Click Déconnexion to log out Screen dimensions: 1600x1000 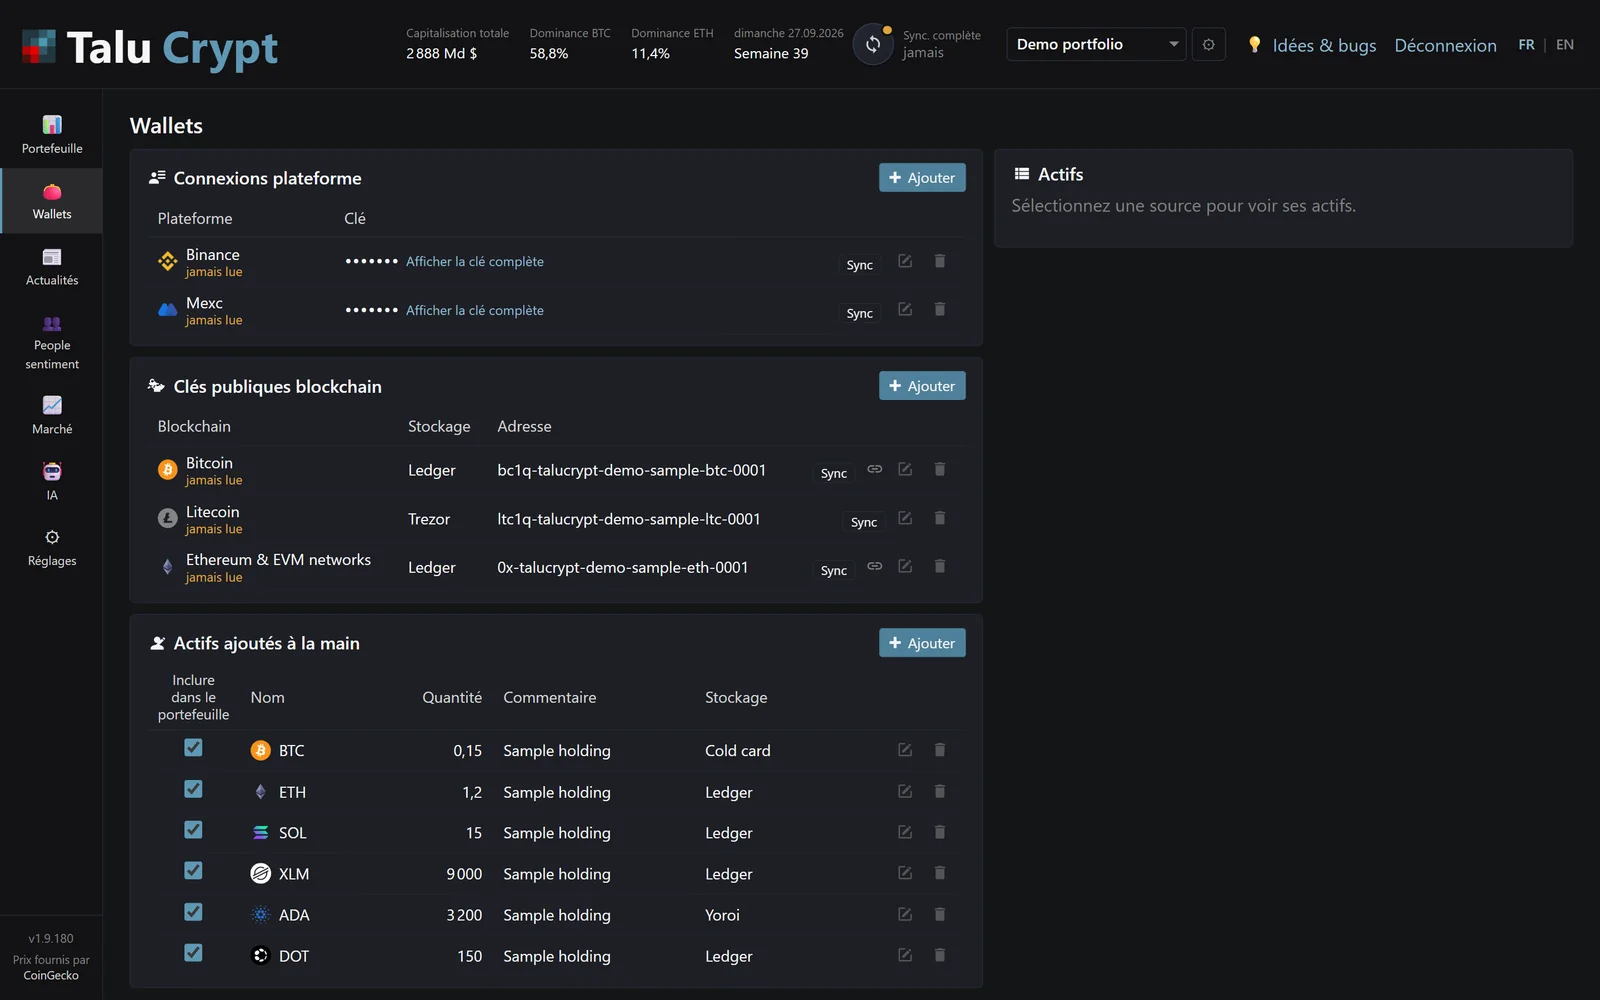[x=1445, y=45]
